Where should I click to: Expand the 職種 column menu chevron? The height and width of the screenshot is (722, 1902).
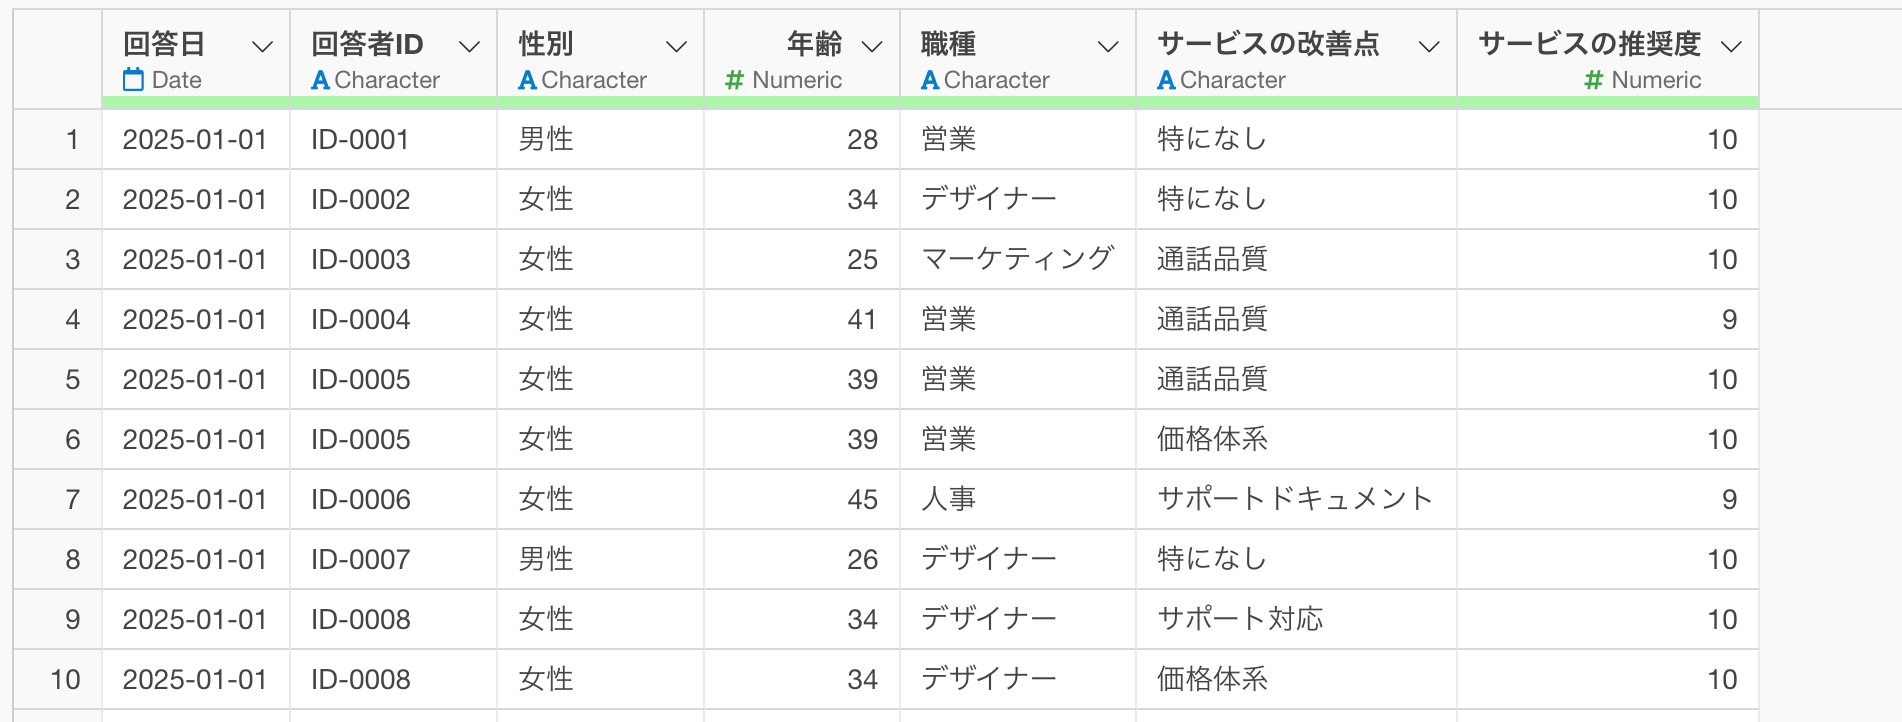tap(1108, 46)
